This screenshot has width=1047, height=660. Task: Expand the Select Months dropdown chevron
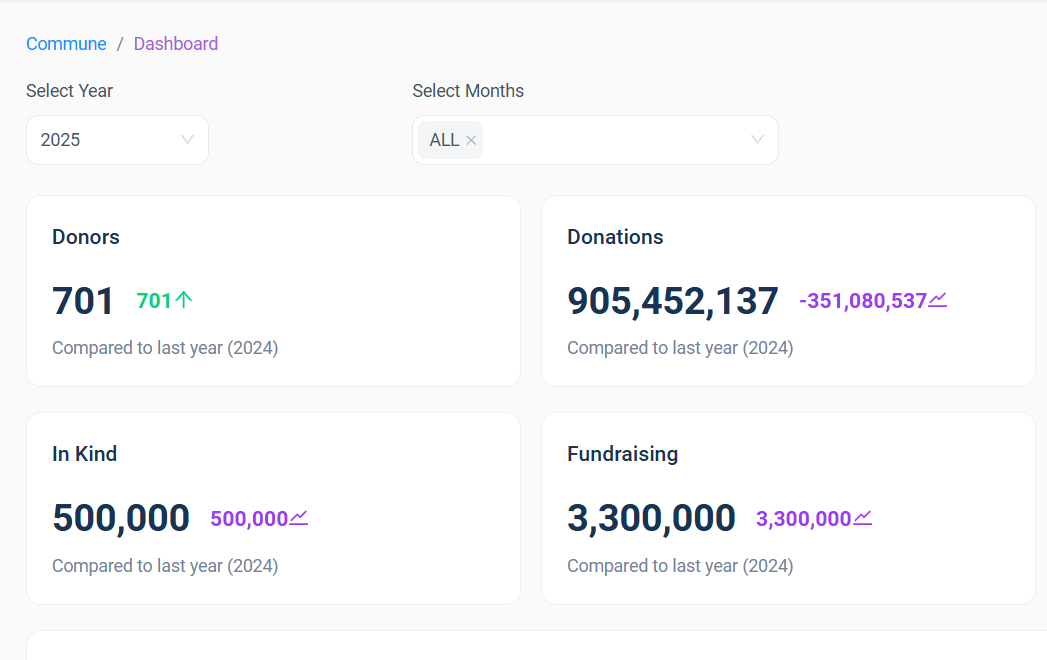click(757, 140)
